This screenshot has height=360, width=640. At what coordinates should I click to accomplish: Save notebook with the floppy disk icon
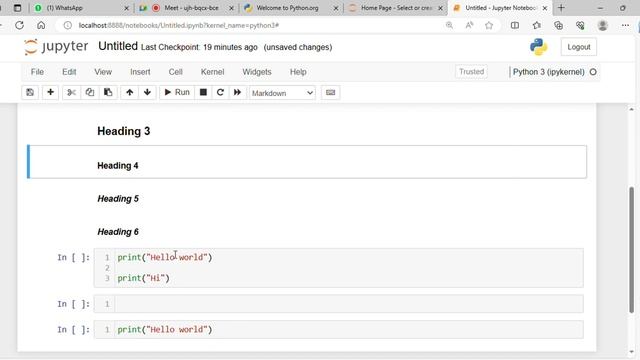coord(30,92)
